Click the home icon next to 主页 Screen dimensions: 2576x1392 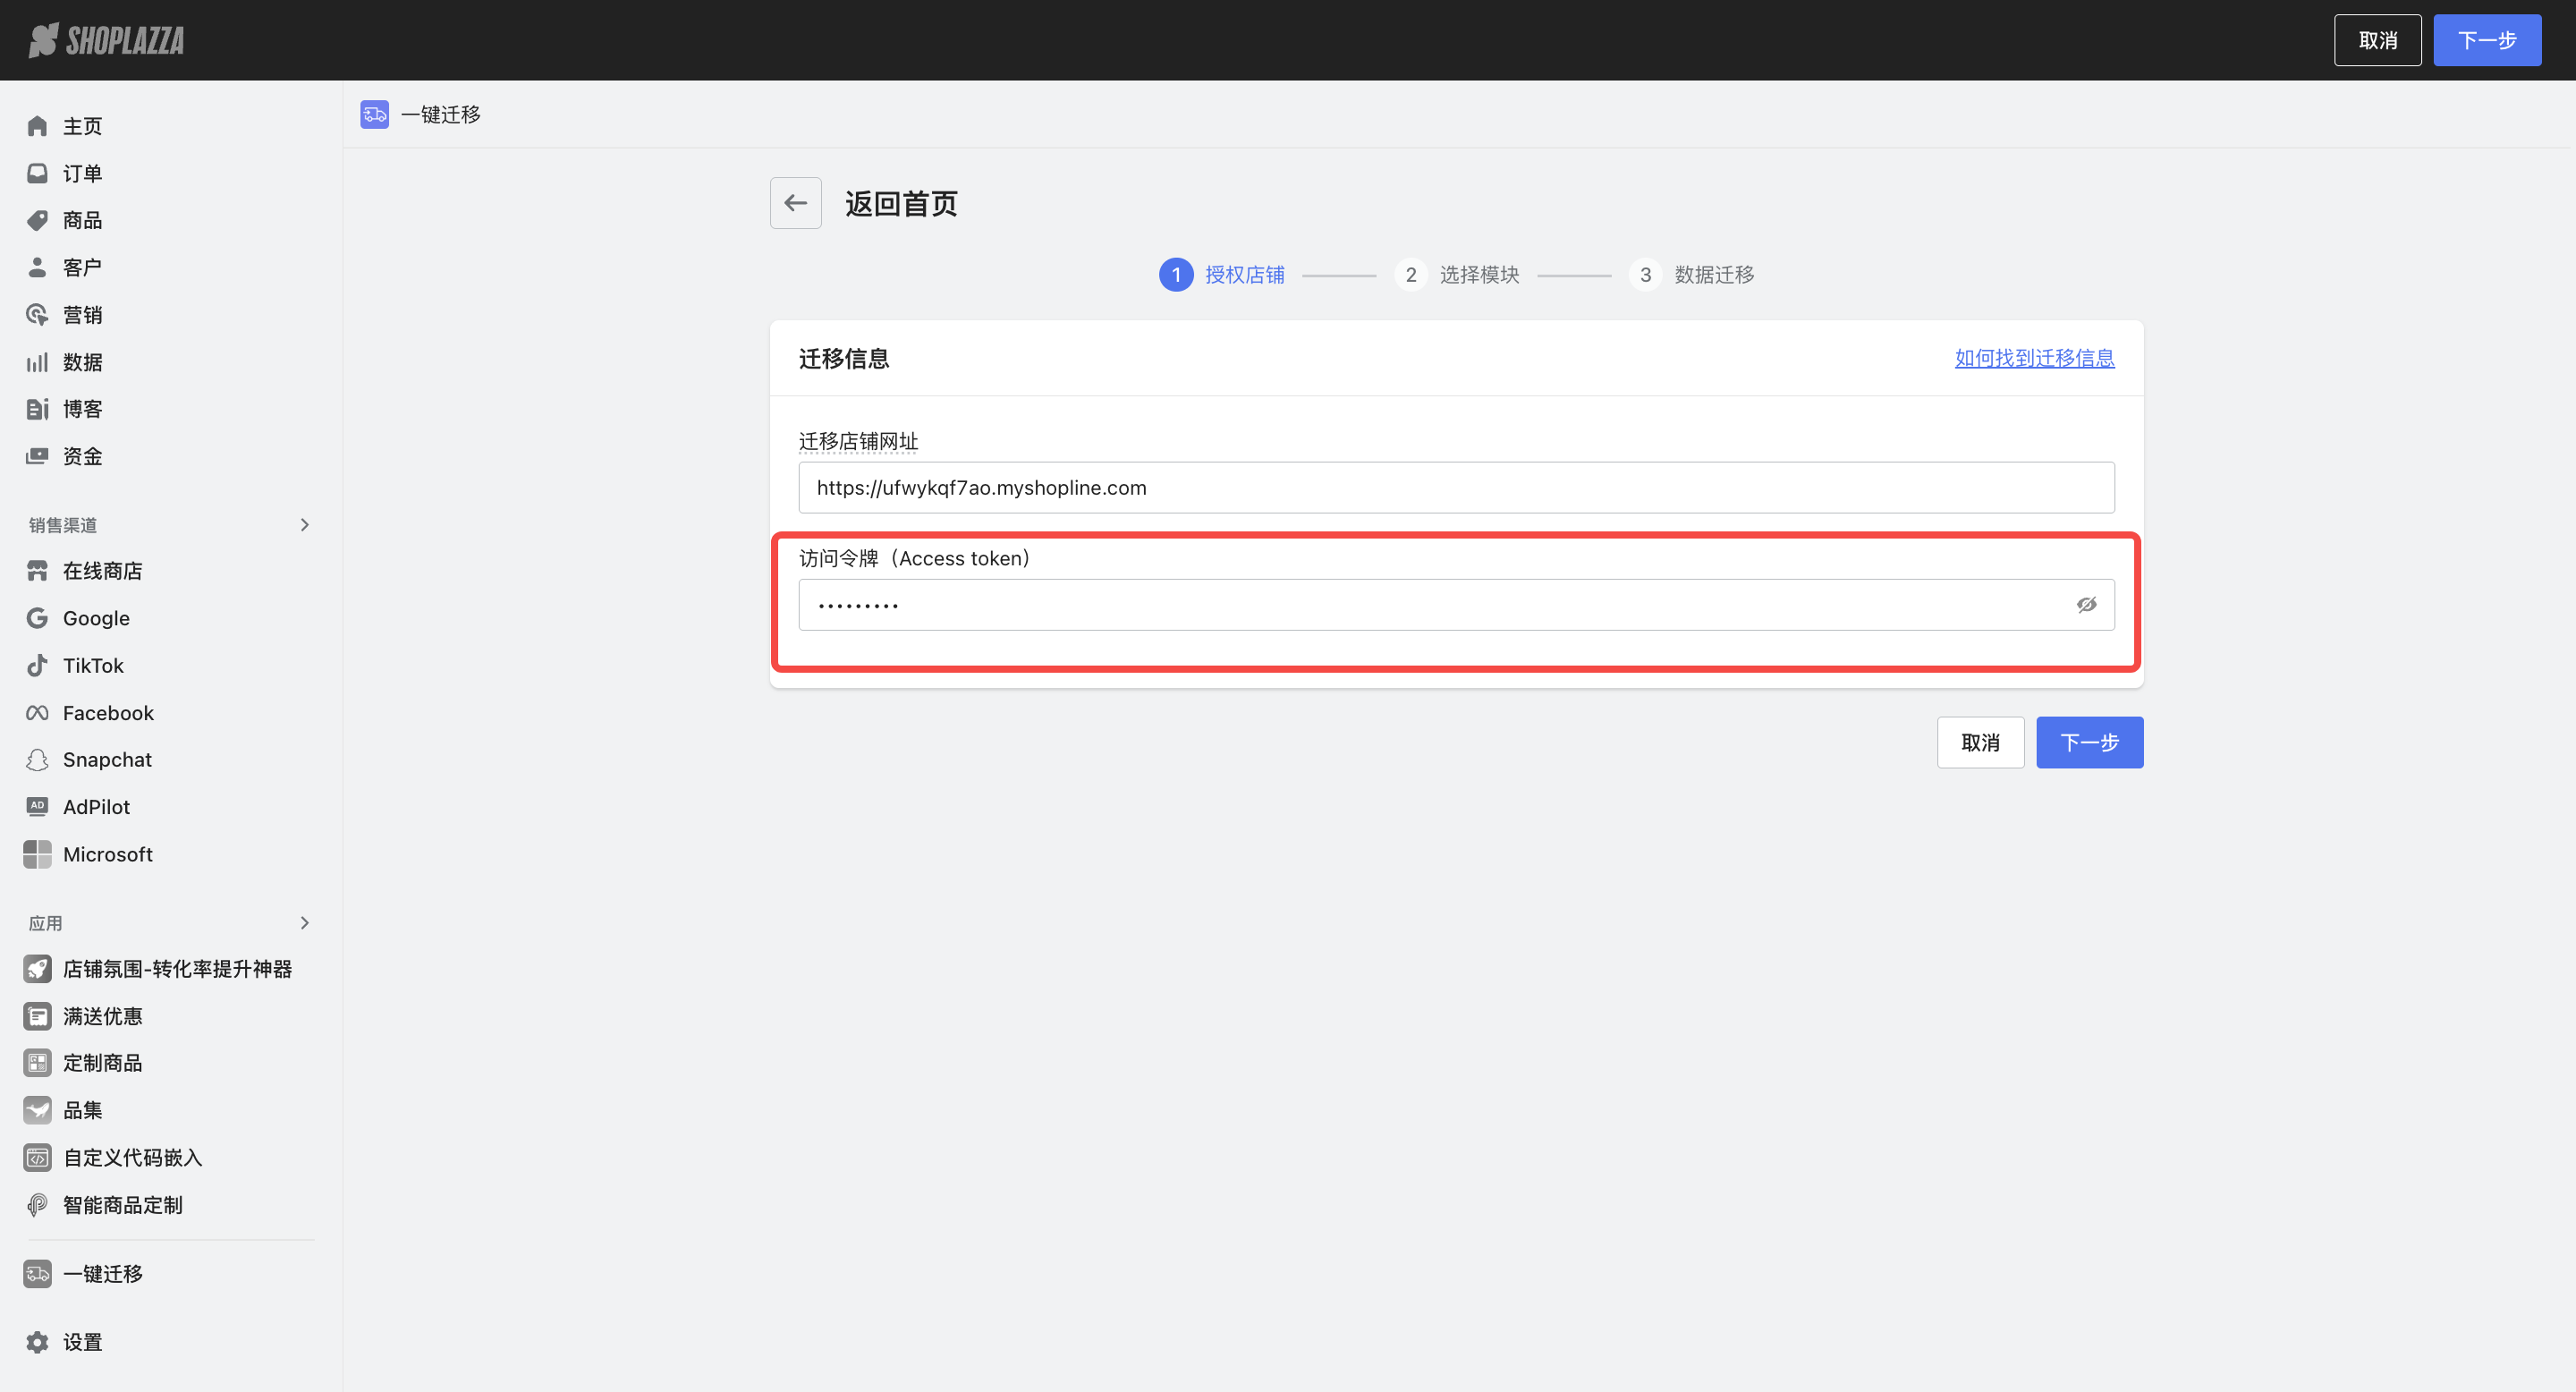point(37,126)
